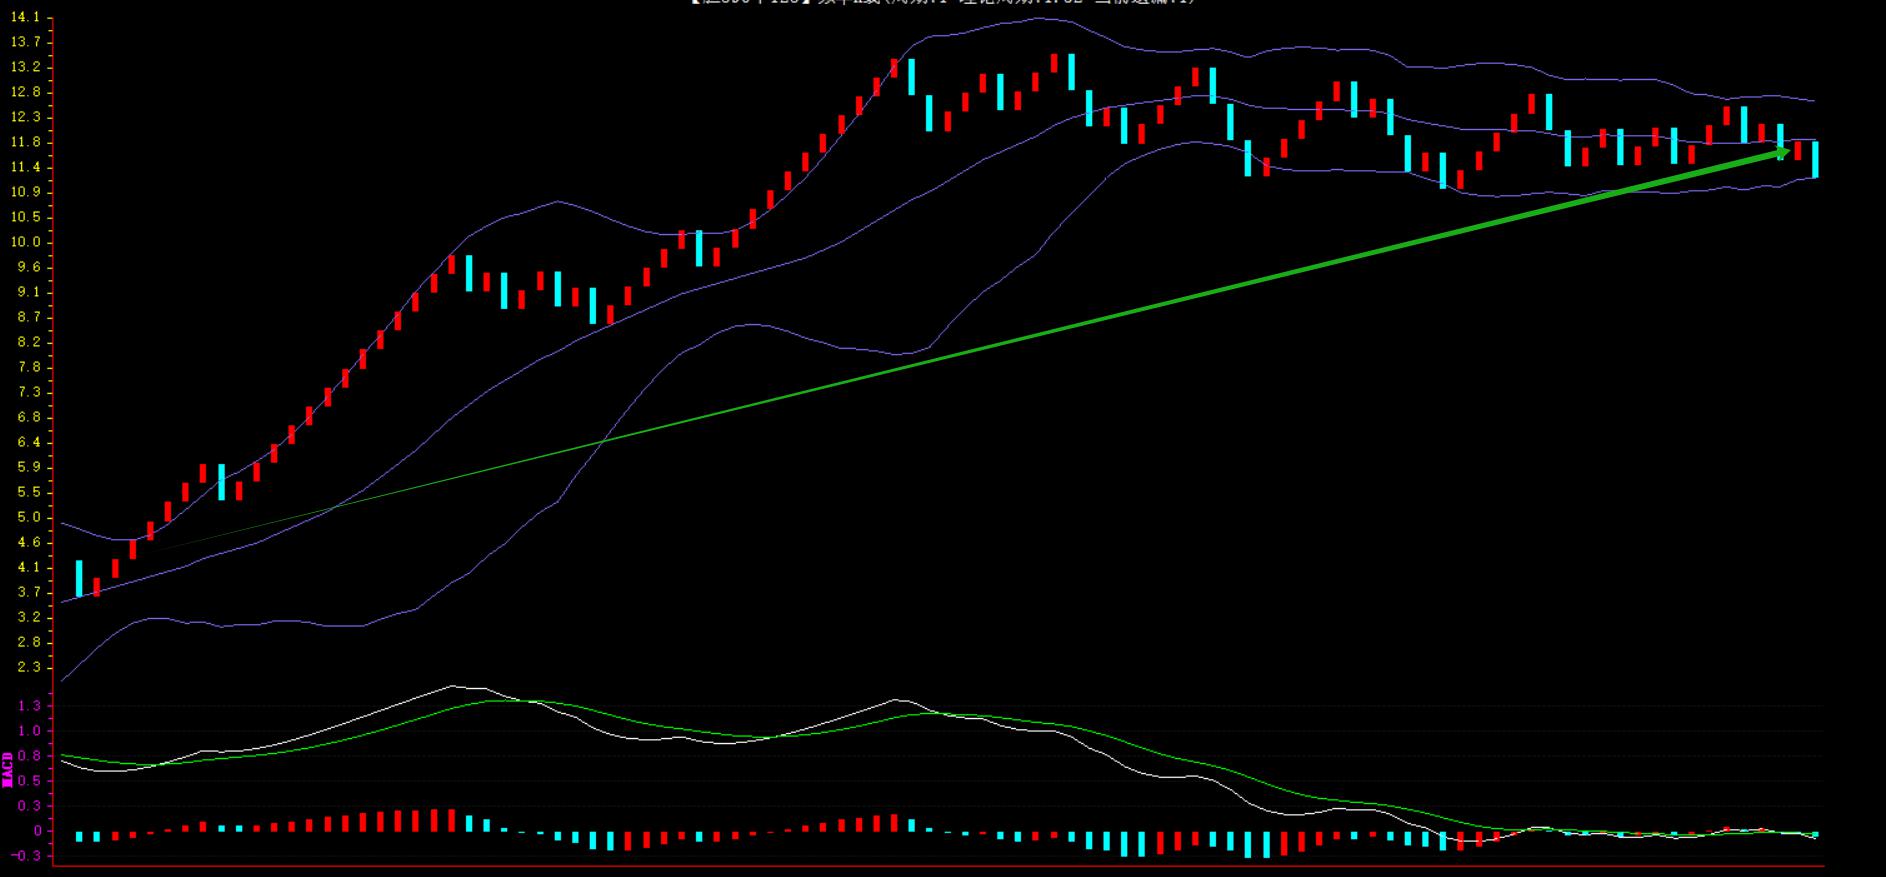
Task: Click the -0.3 MACD axis label
Action: tap(27, 856)
